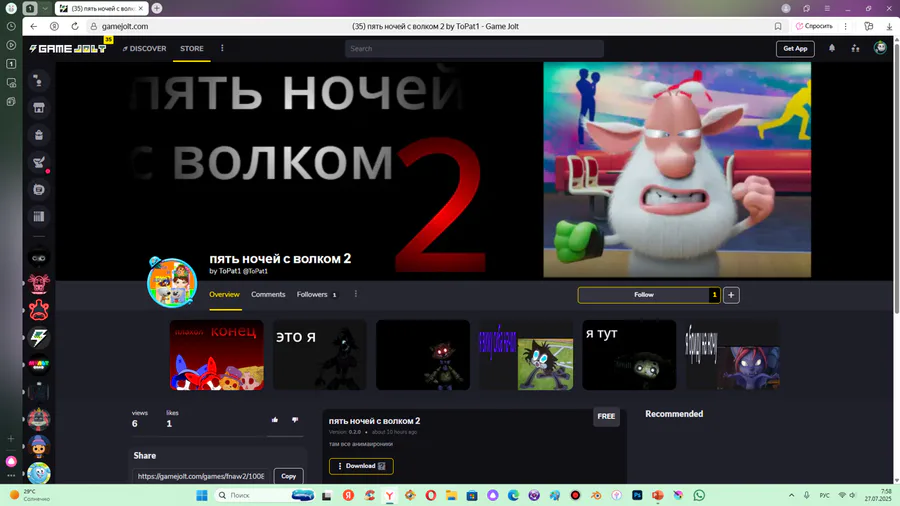The height and width of the screenshot is (506, 900).
Task: Open the pink Freddy community icon in sidebar
Action: (39, 283)
